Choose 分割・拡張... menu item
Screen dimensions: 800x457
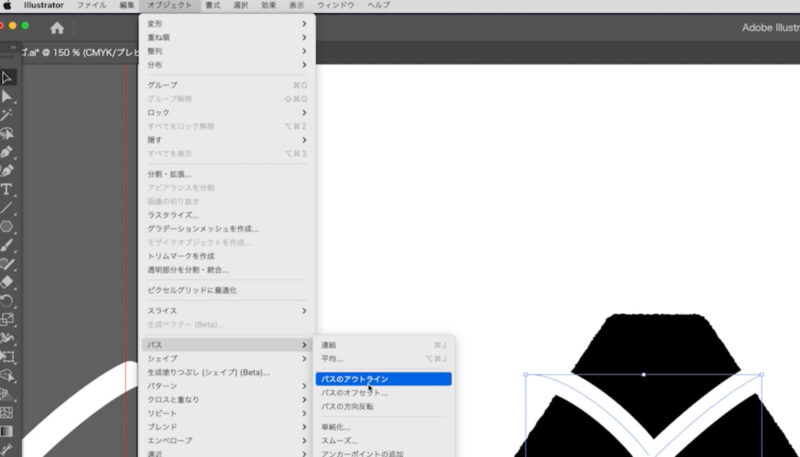point(227,174)
